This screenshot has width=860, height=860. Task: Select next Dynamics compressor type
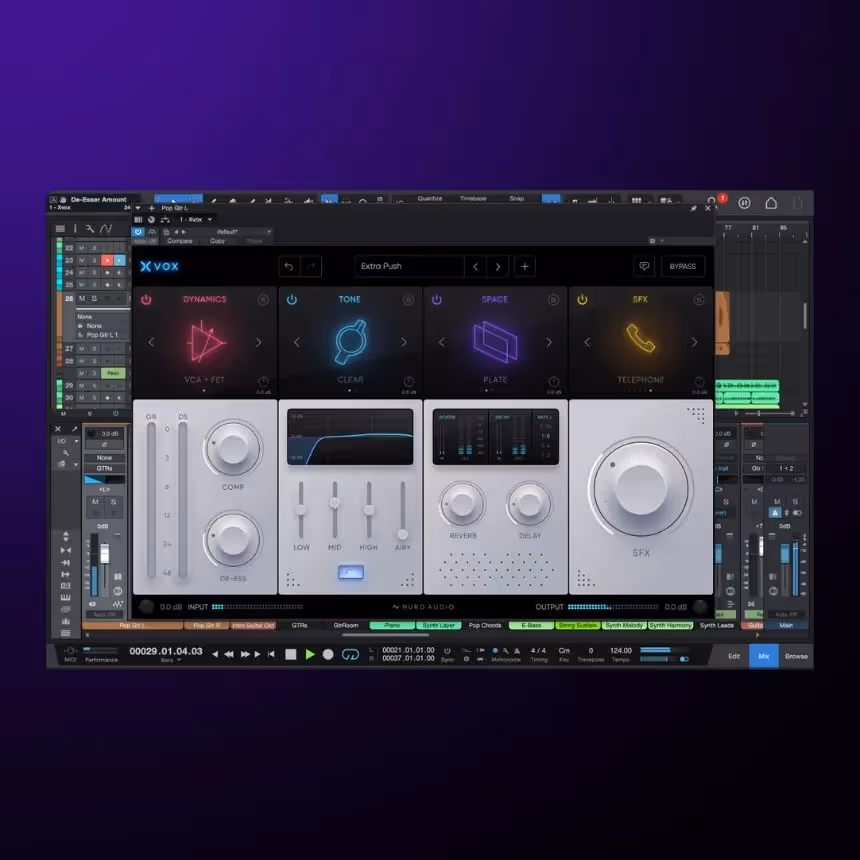click(x=258, y=342)
